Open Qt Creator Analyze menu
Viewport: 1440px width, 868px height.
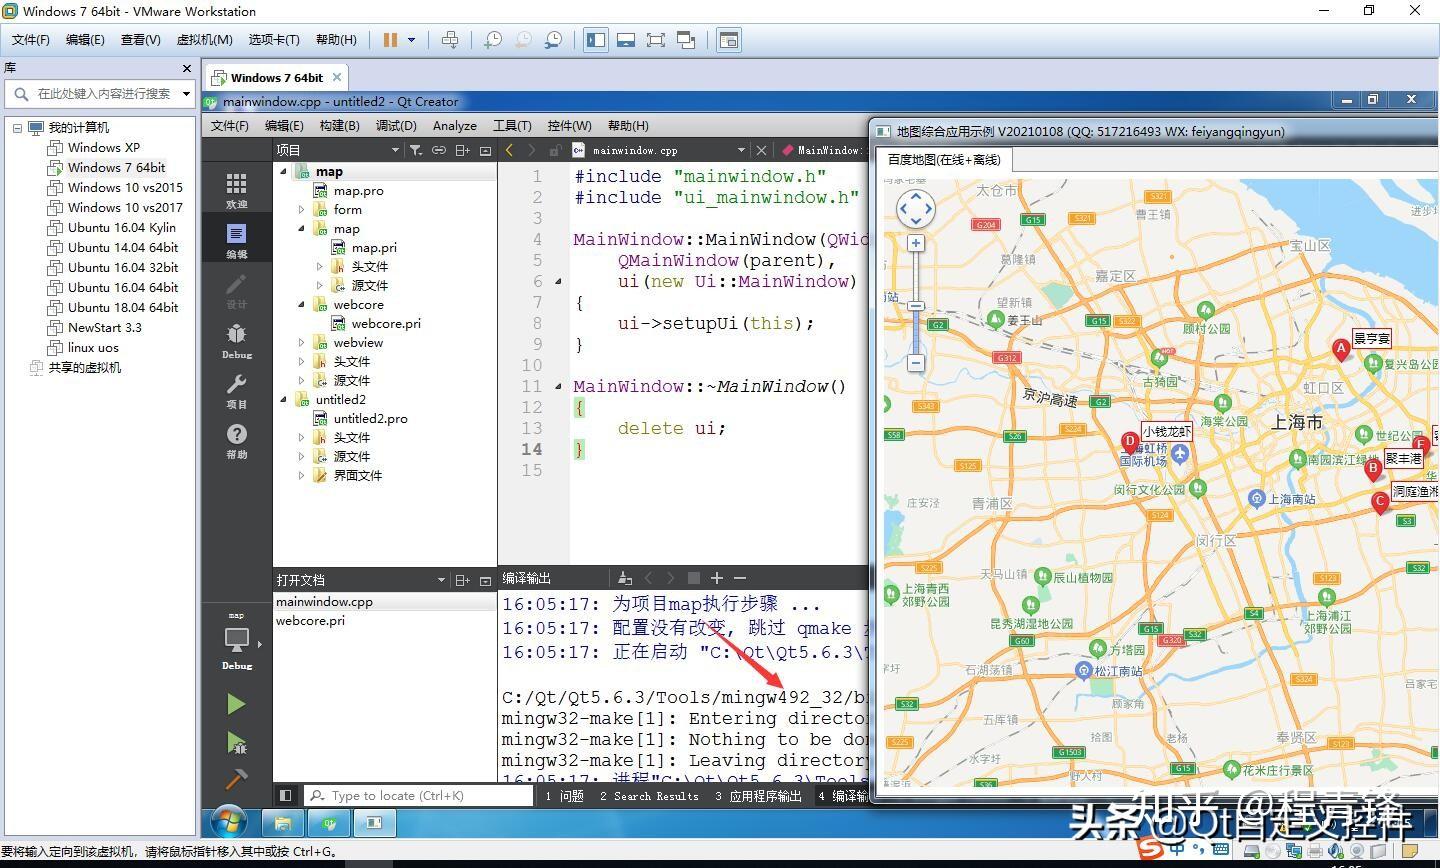click(454, 125)
